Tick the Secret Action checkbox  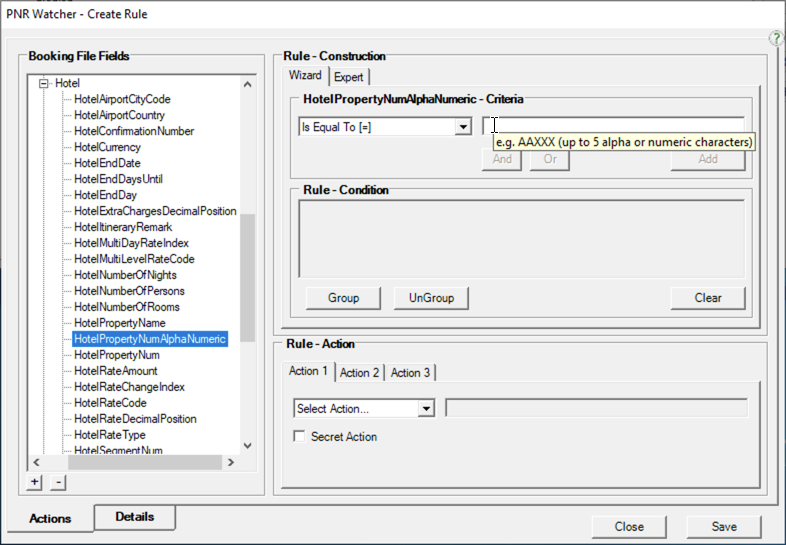299,436
